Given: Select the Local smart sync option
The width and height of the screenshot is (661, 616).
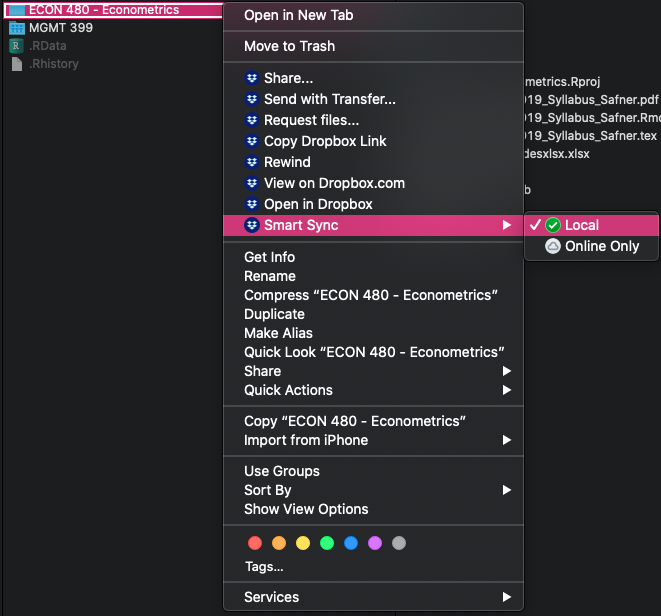Looking at the screenshot, I should coord(581,225).
